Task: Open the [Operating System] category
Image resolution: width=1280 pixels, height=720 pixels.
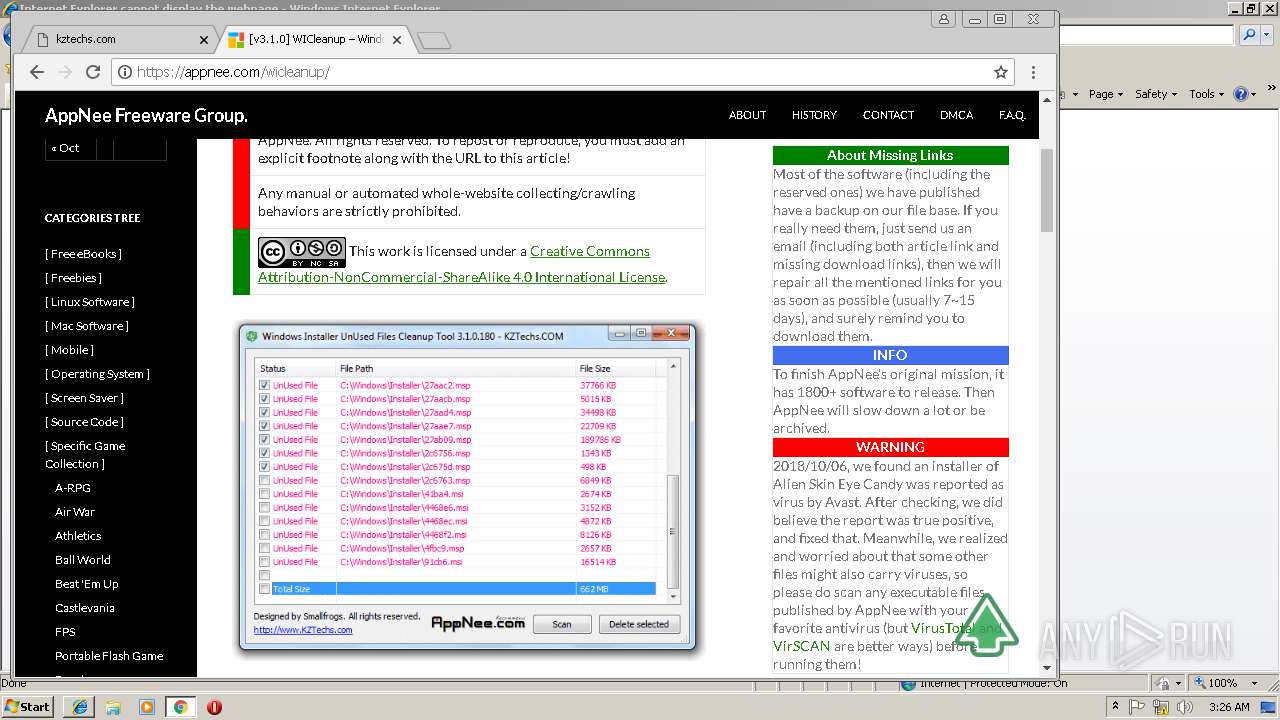Action: pos(97,374)
